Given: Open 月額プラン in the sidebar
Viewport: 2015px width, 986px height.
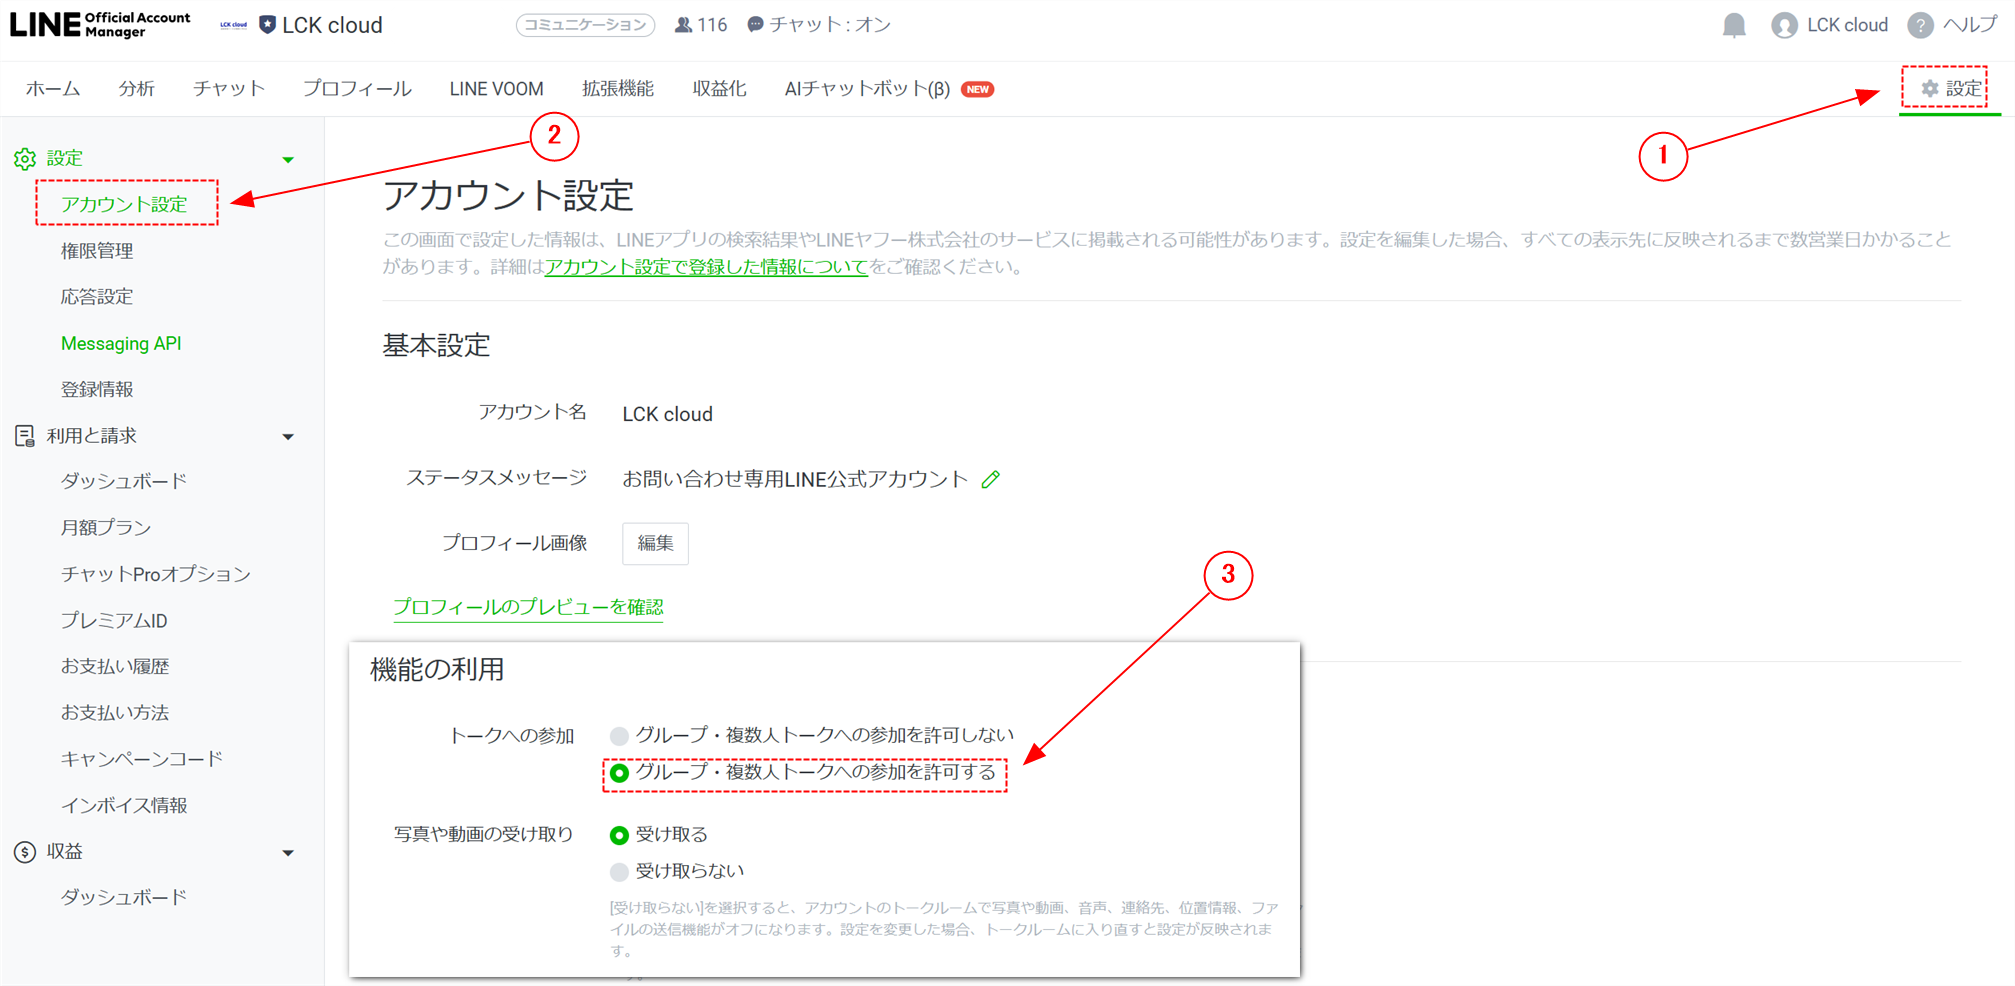Looking at the screenshot, I should click(x=106, y=527).
